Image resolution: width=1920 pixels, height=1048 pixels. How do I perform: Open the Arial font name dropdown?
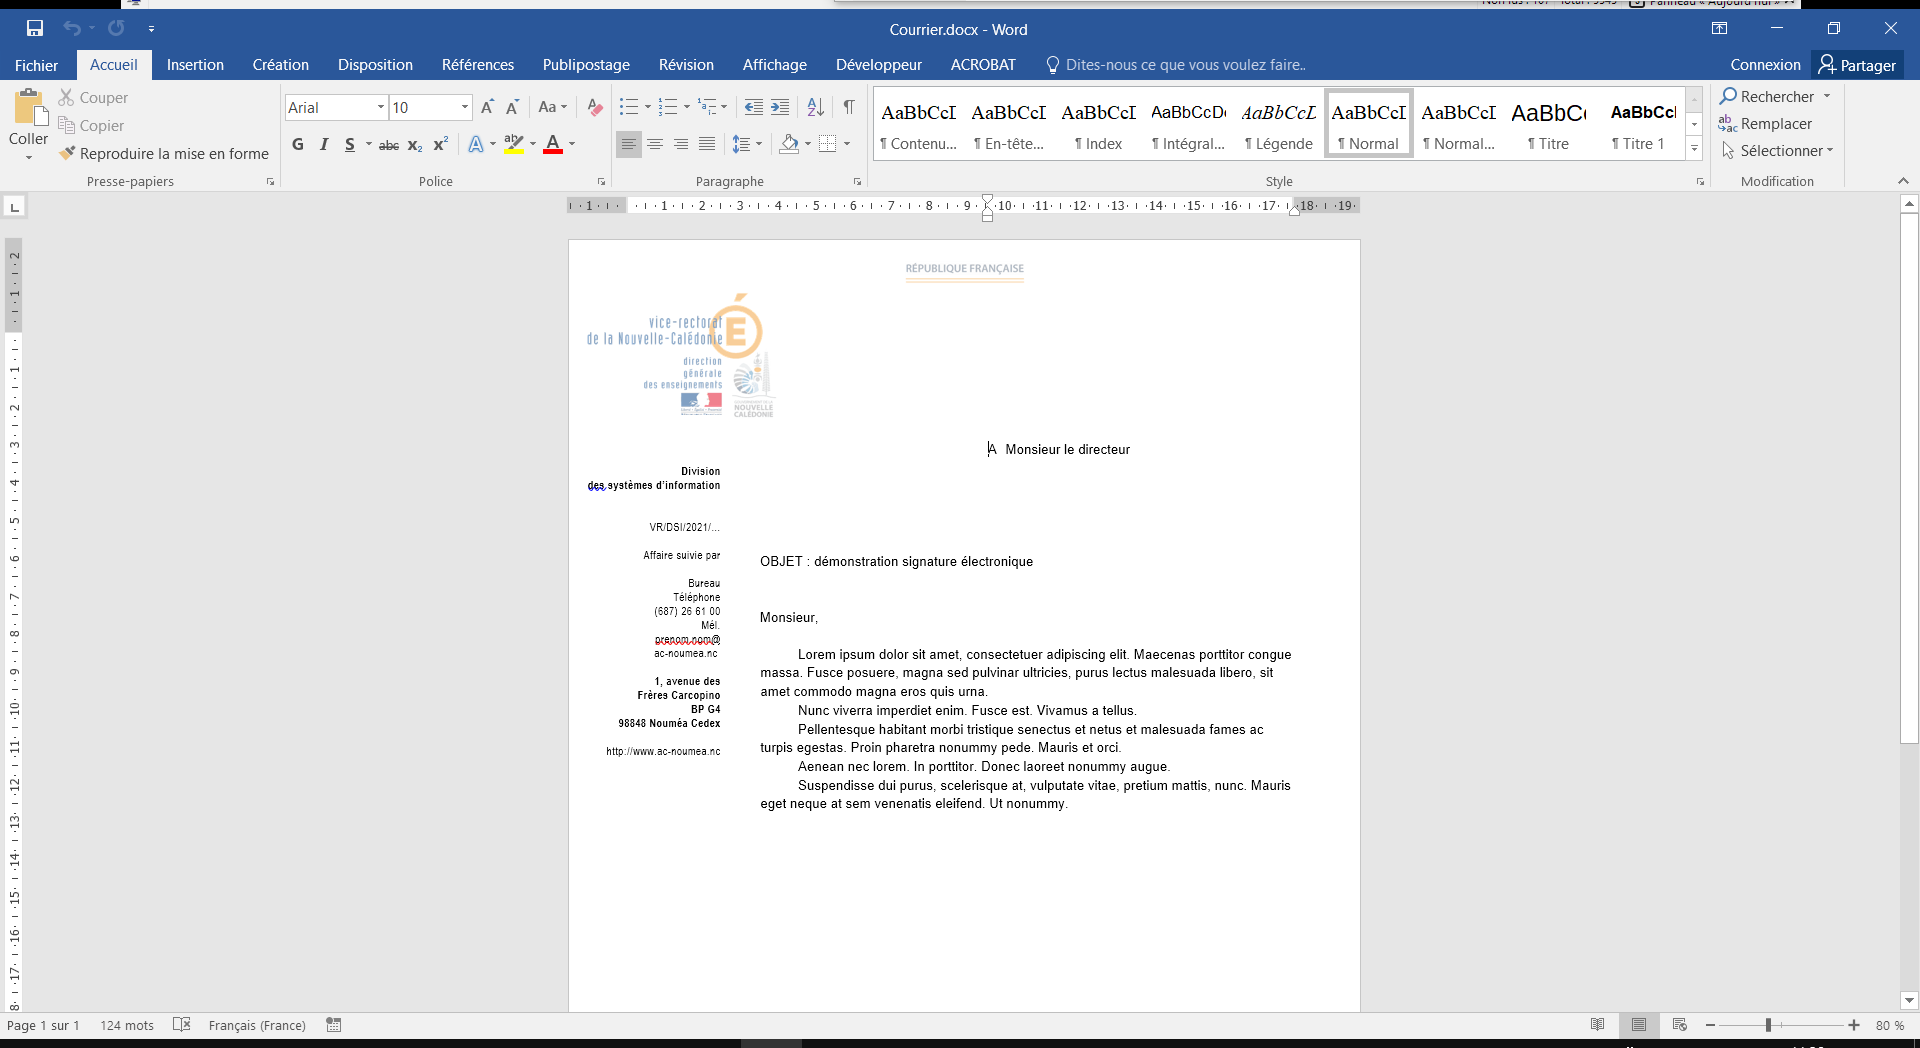[380, 107]
